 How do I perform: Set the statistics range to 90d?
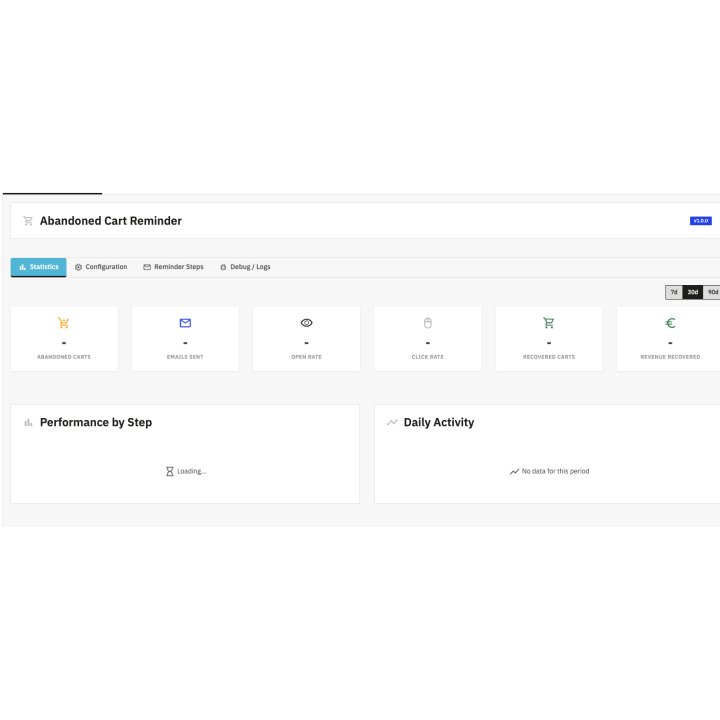tap(711, 292)
